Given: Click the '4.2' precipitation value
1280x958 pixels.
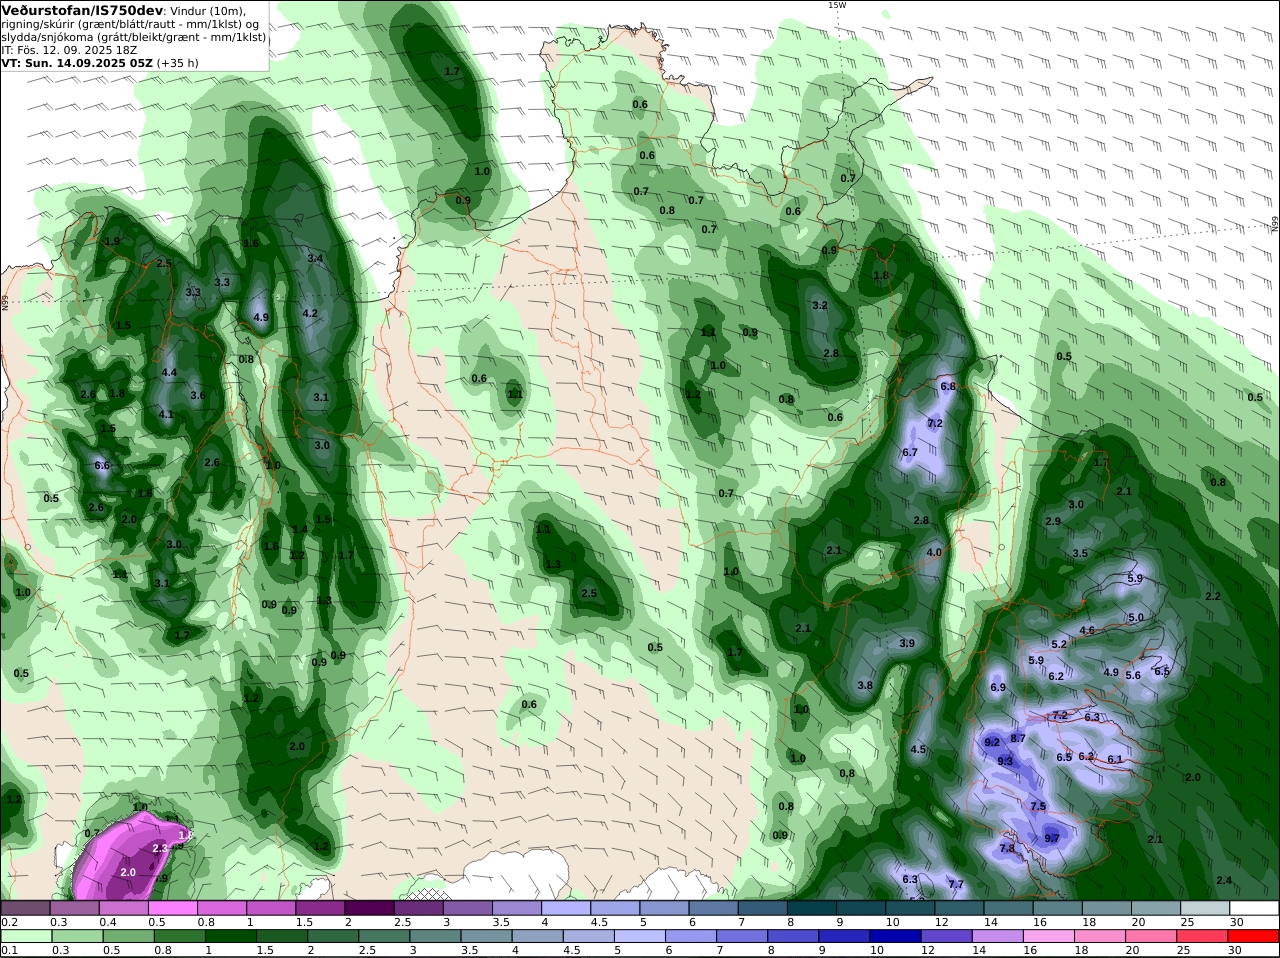Looking at the screenshot, I should point(310,313).
